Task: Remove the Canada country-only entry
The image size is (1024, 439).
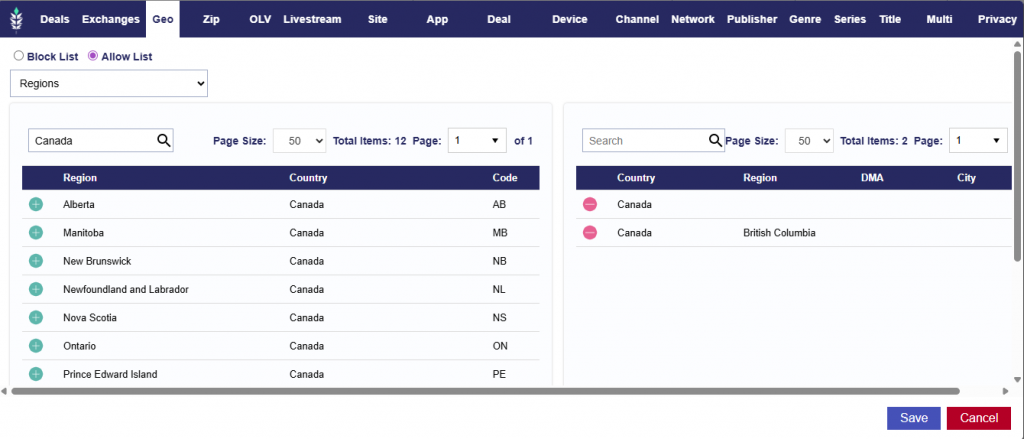Action: pos(590,205)
